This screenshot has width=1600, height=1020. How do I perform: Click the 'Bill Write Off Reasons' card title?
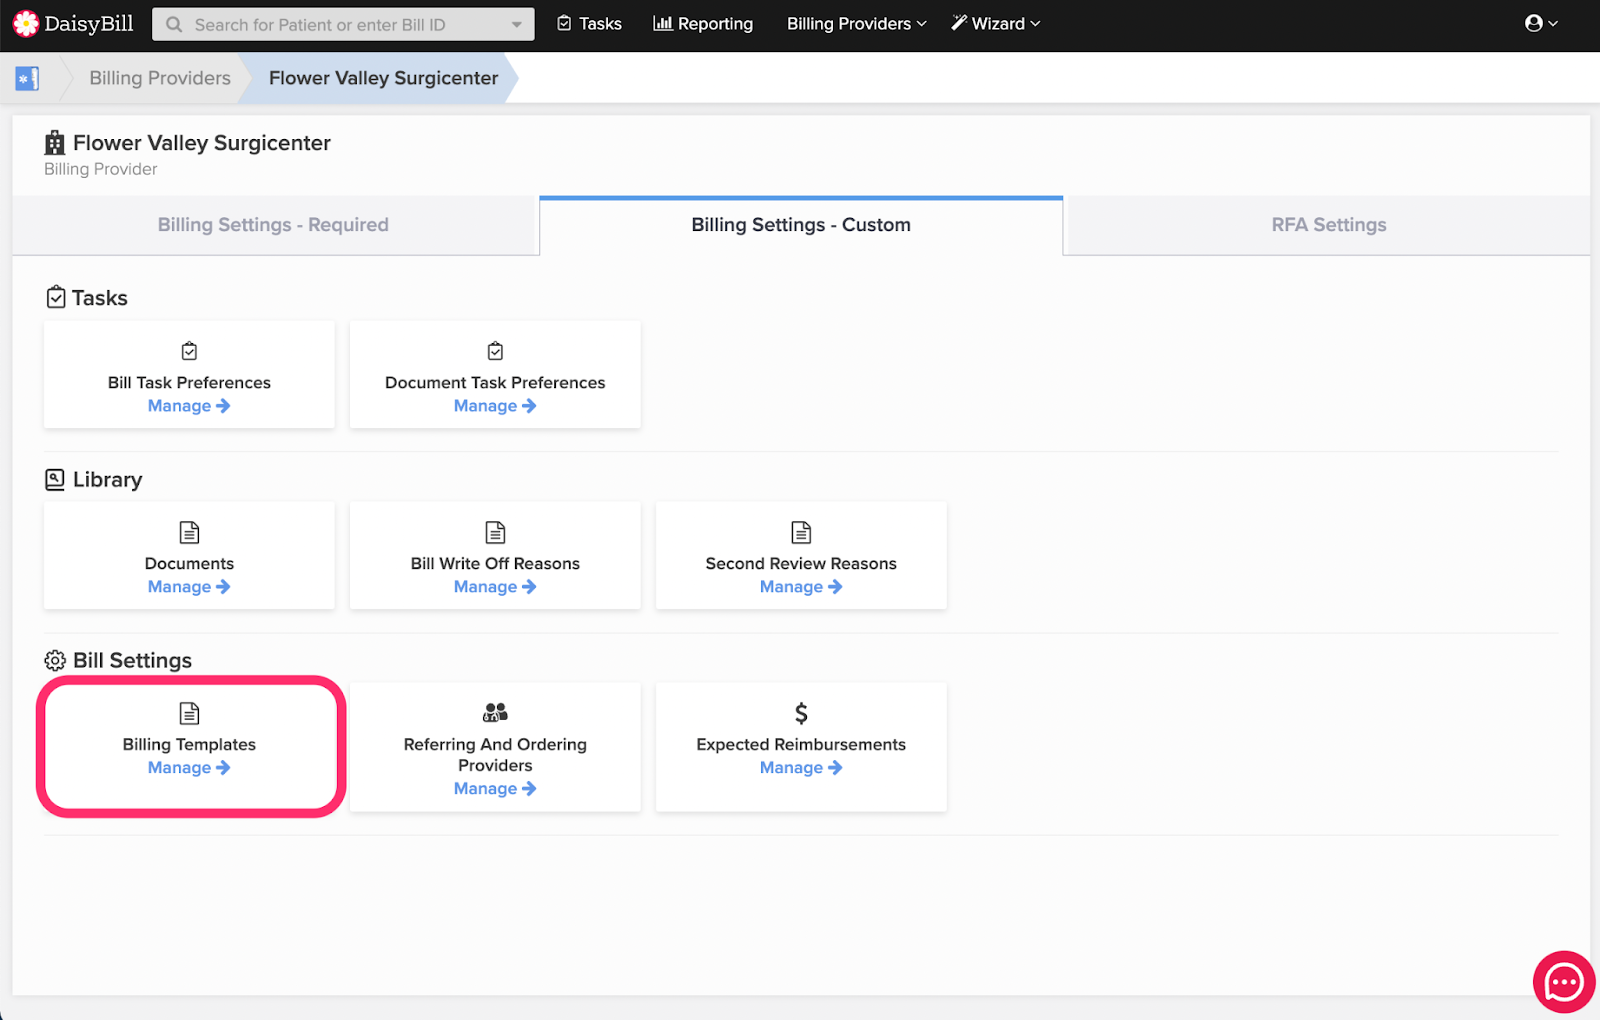[495, 563]
